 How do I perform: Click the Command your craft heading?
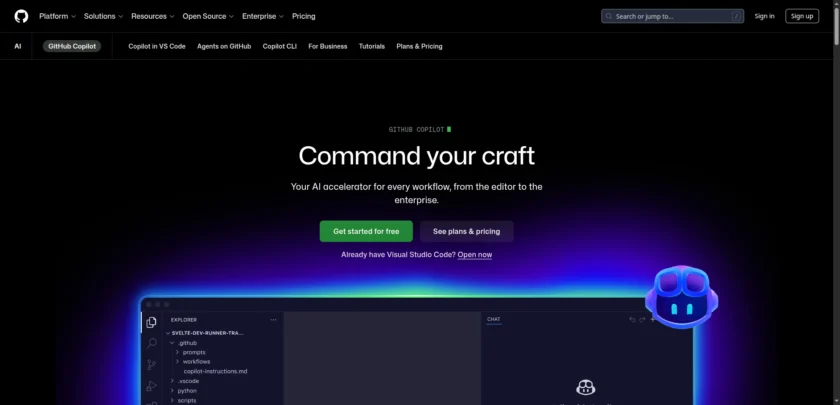click(417, 156)
